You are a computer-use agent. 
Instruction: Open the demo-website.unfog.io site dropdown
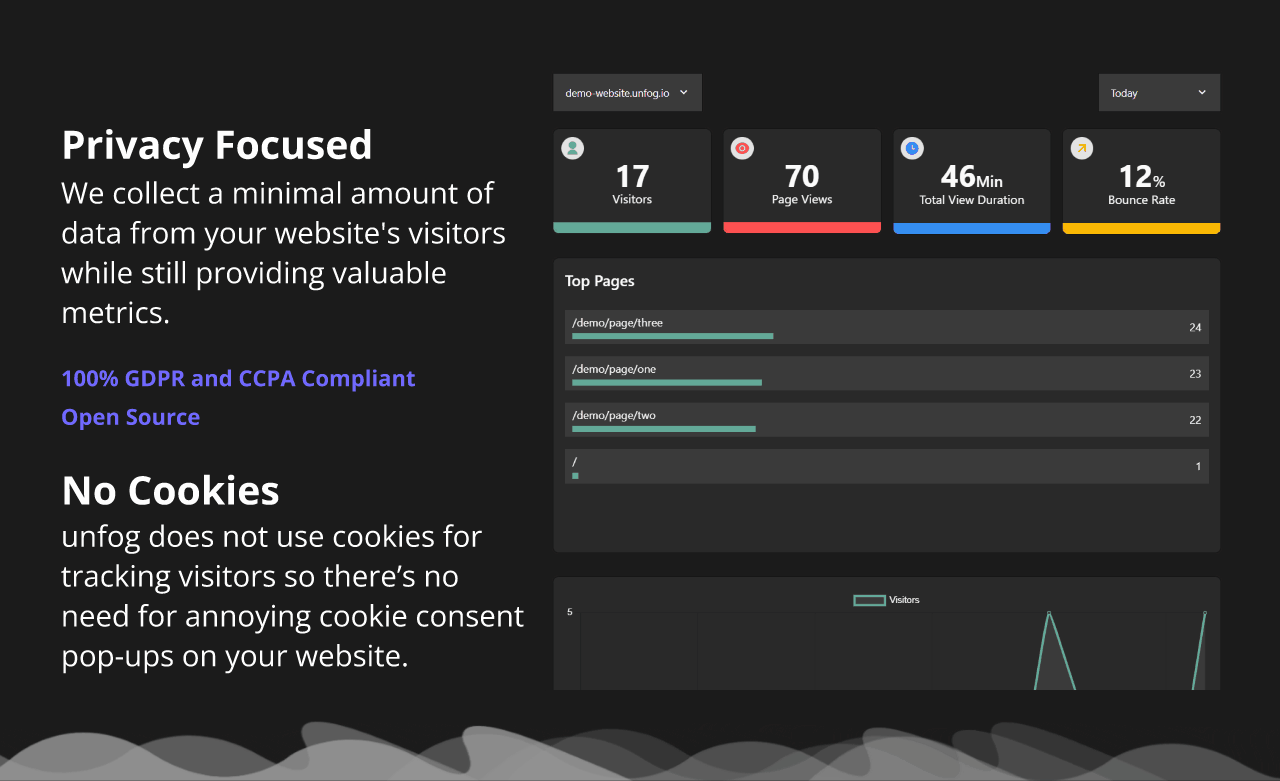point(627,92)
